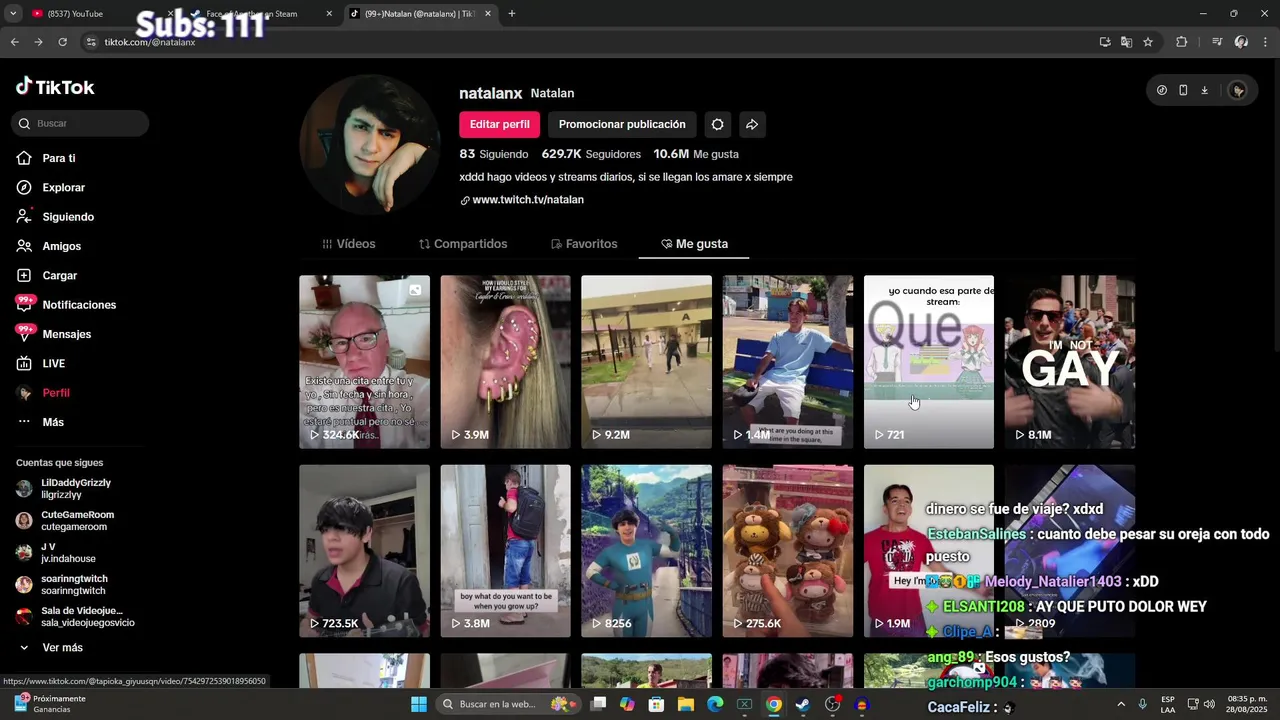This screenshot has width=1280, height=720.
Task: Click the install app icon in address bar
Action: (x=1105, y=42)
